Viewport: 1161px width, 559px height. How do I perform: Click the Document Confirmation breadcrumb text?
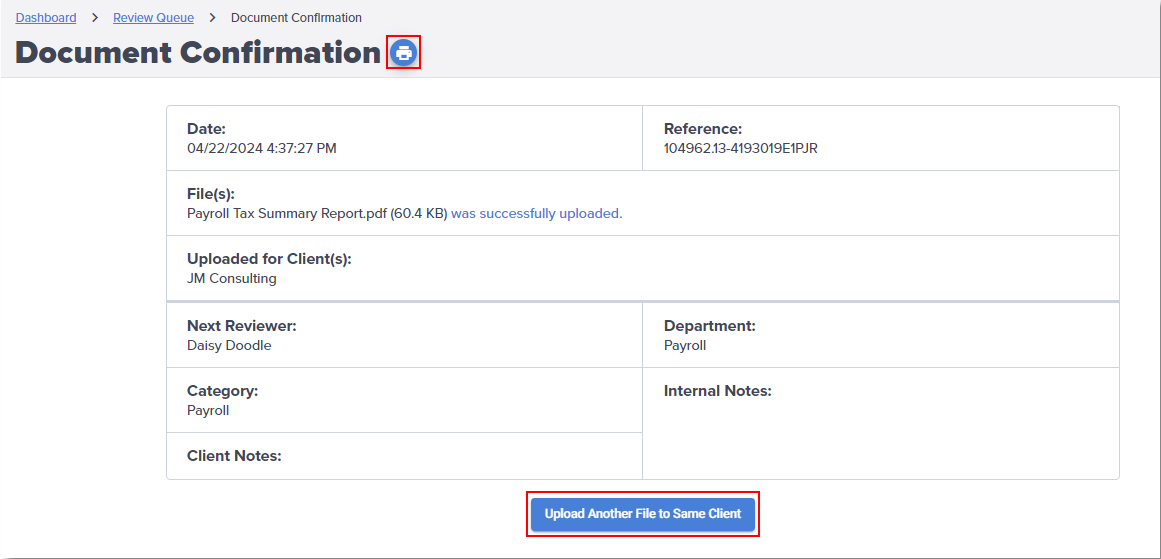pyautogui.click(x=296, y=17)
